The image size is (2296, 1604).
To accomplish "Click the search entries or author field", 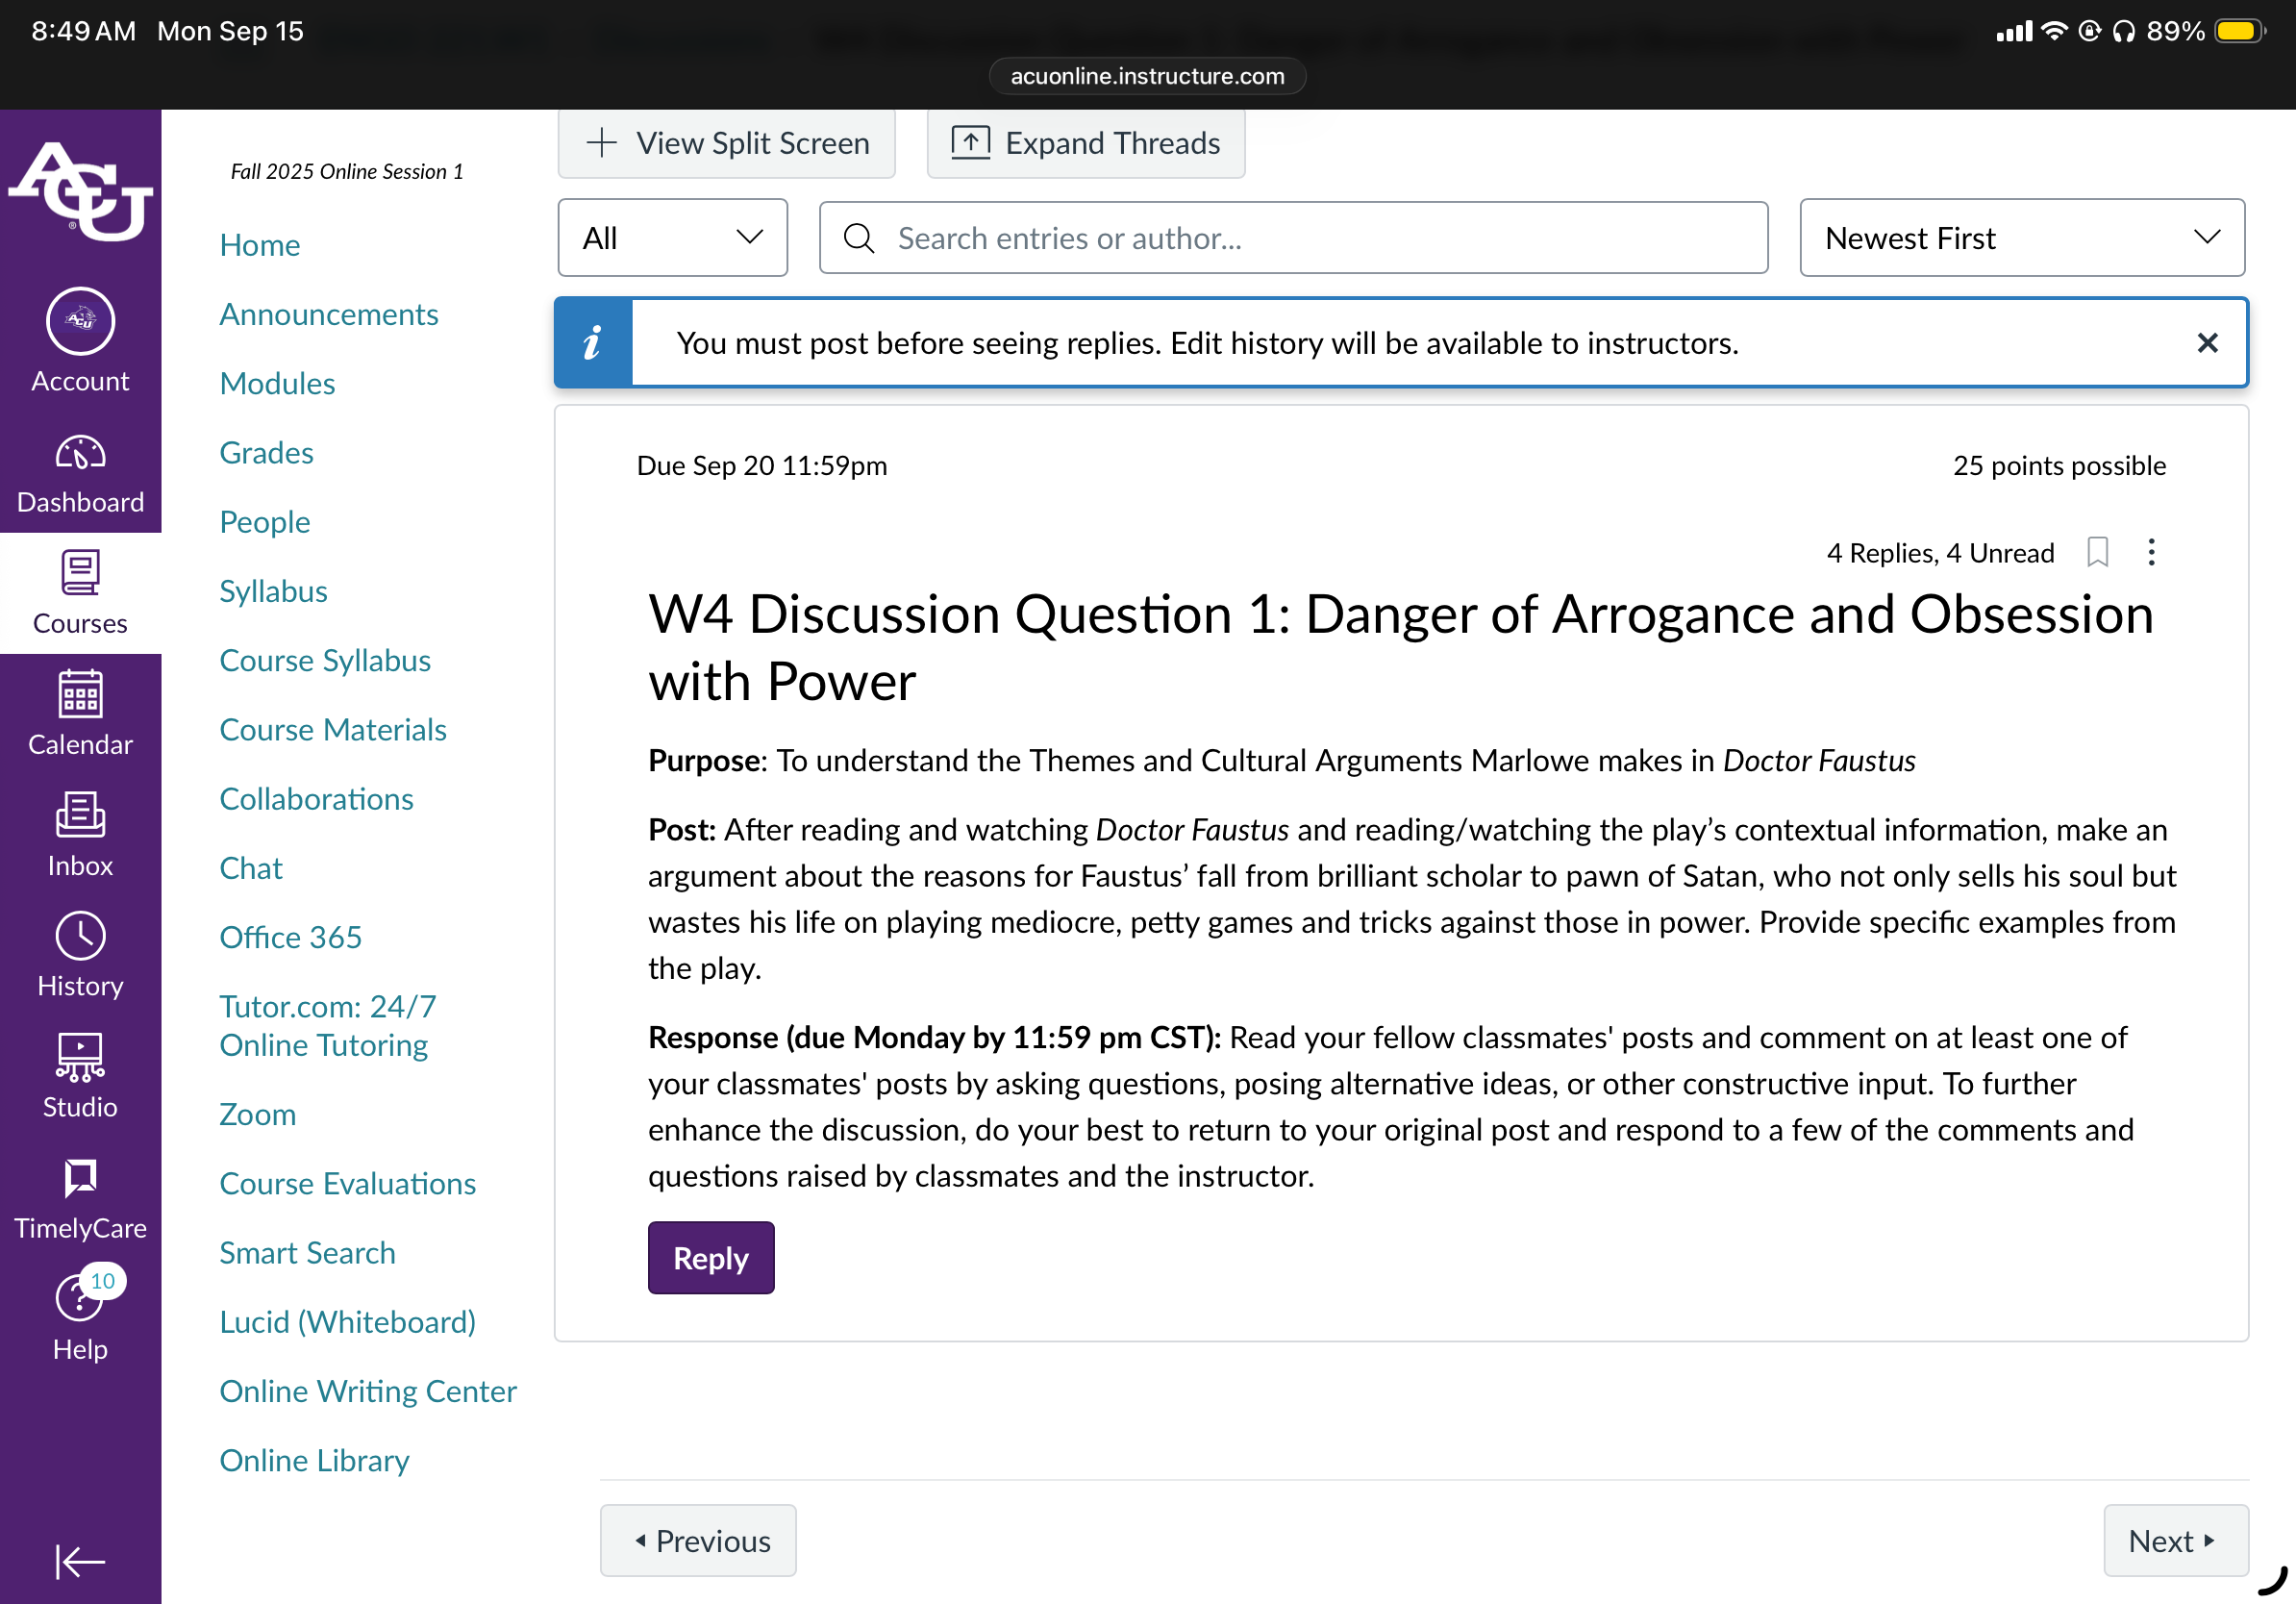I will click(1293, 238).
